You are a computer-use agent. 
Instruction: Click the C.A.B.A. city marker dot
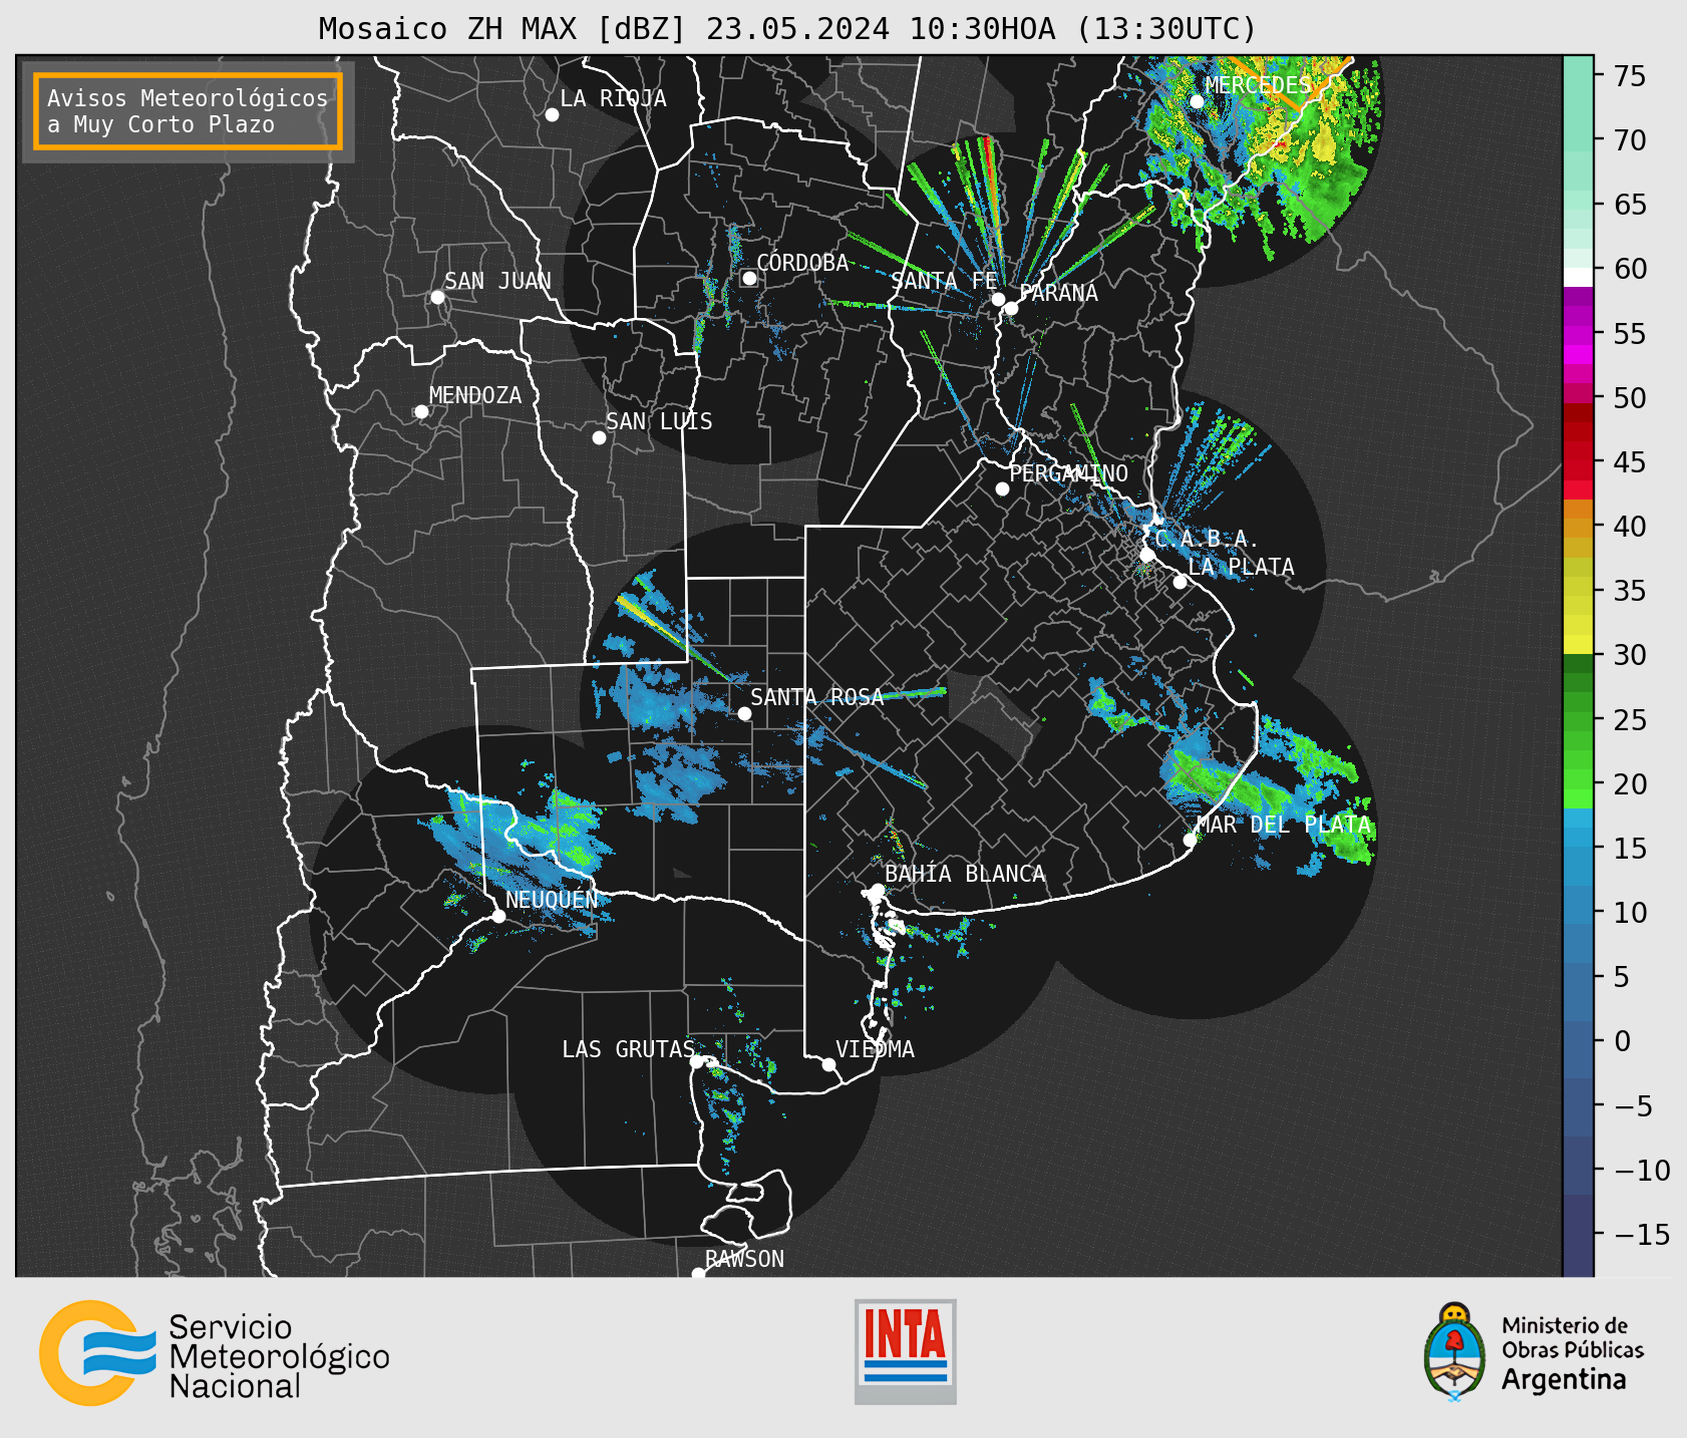click(x=1148, y=554)
